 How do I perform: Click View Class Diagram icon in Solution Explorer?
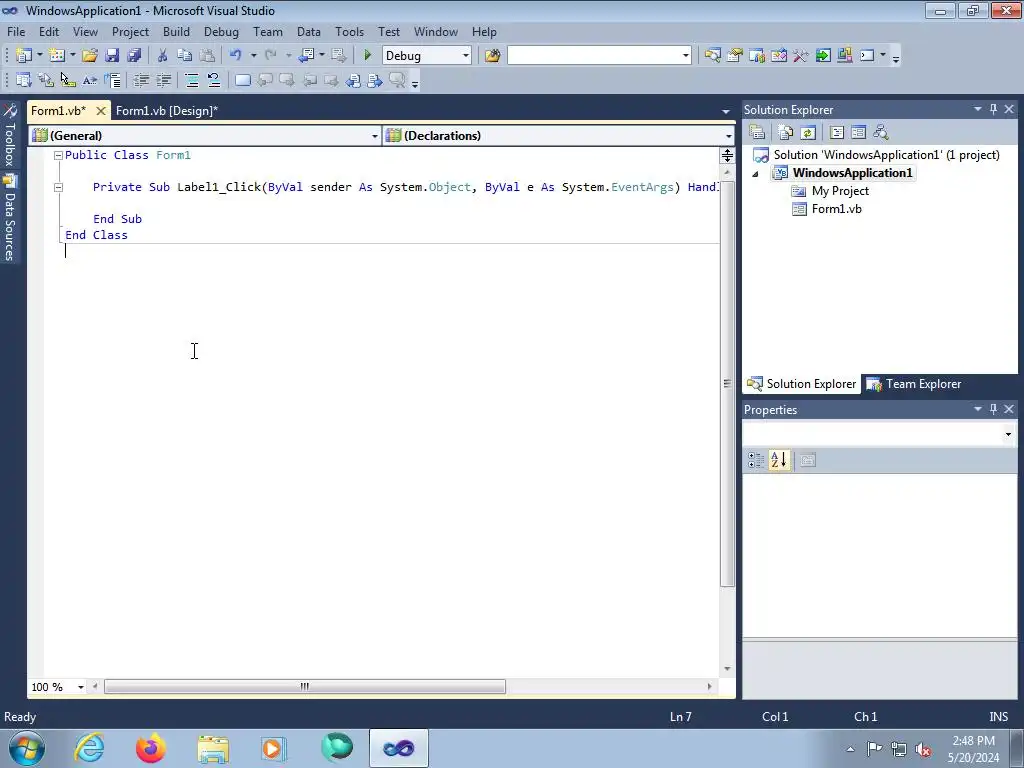tap(881, 133)
